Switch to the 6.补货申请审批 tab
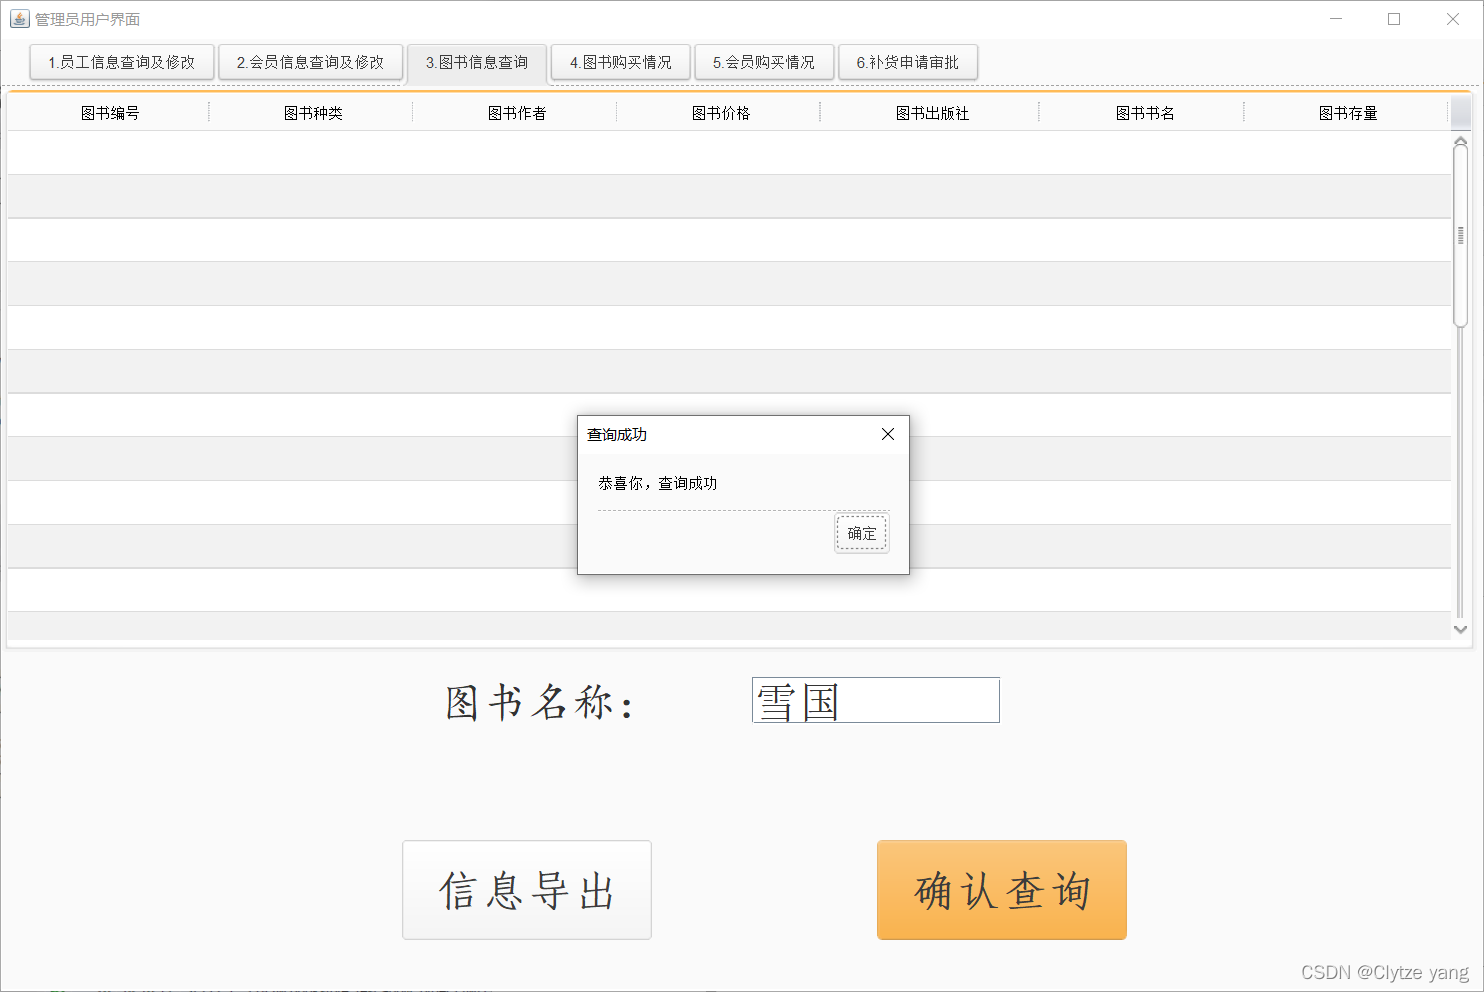This screenshot has height=992, width=1484. click(x=908, y=62)
